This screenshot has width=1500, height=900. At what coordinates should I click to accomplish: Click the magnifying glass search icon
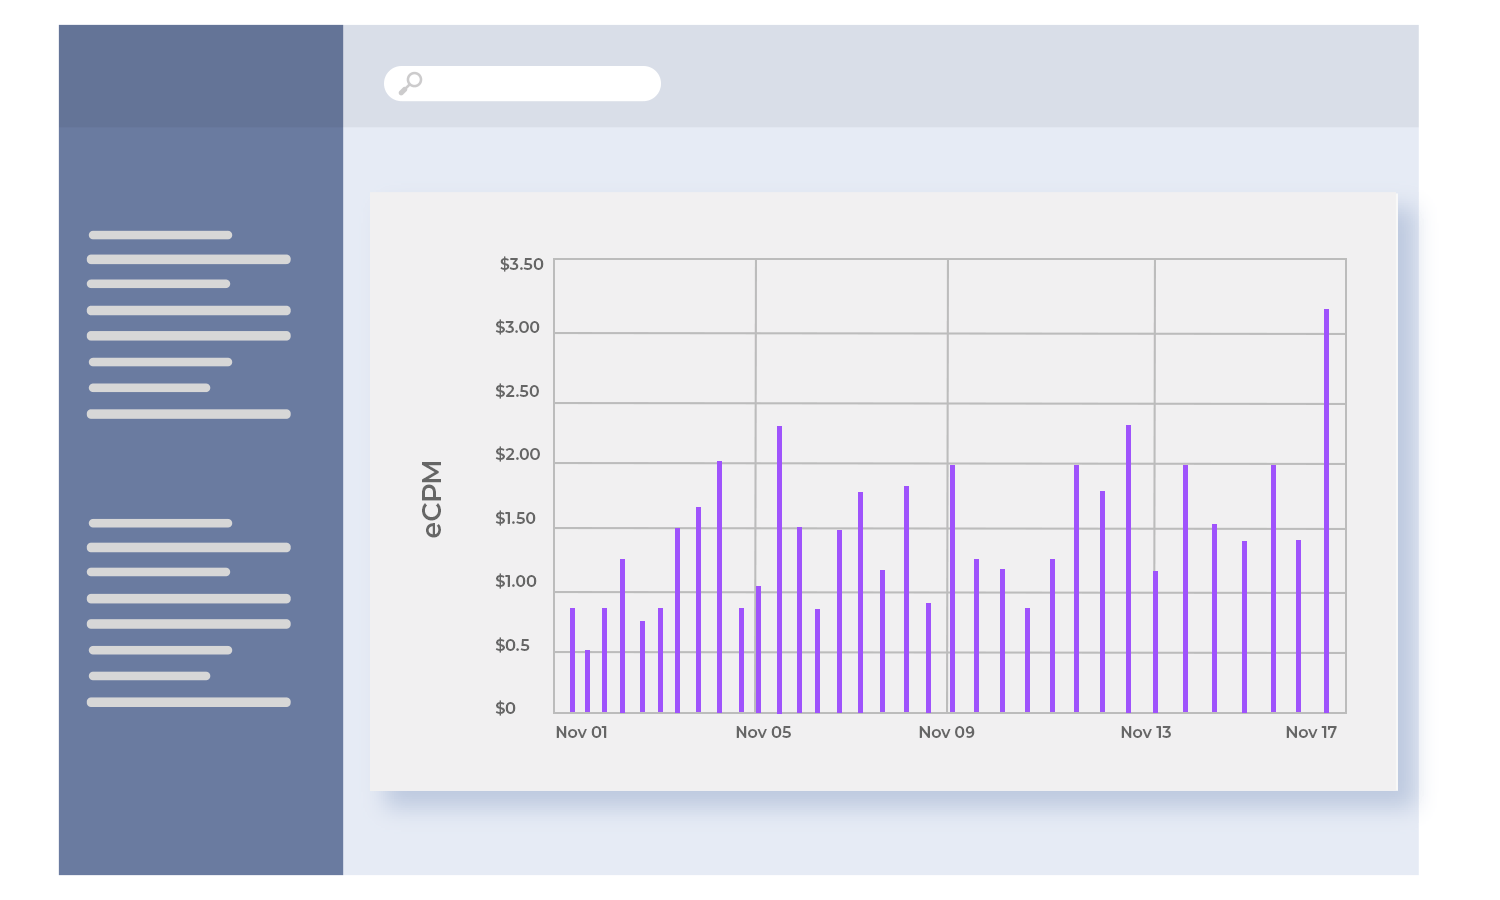click(x=410, y=83)
